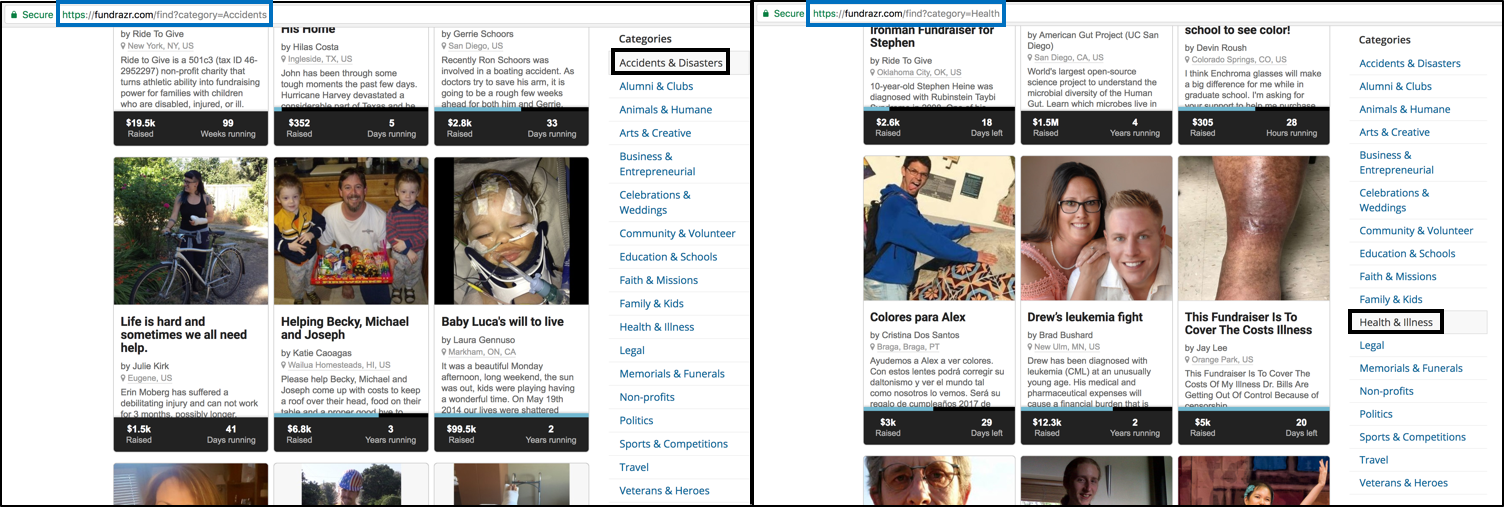Click the leg photo of the Costs Illness fundraiser
The image size is (1504, 507).
click(1253, 229)
